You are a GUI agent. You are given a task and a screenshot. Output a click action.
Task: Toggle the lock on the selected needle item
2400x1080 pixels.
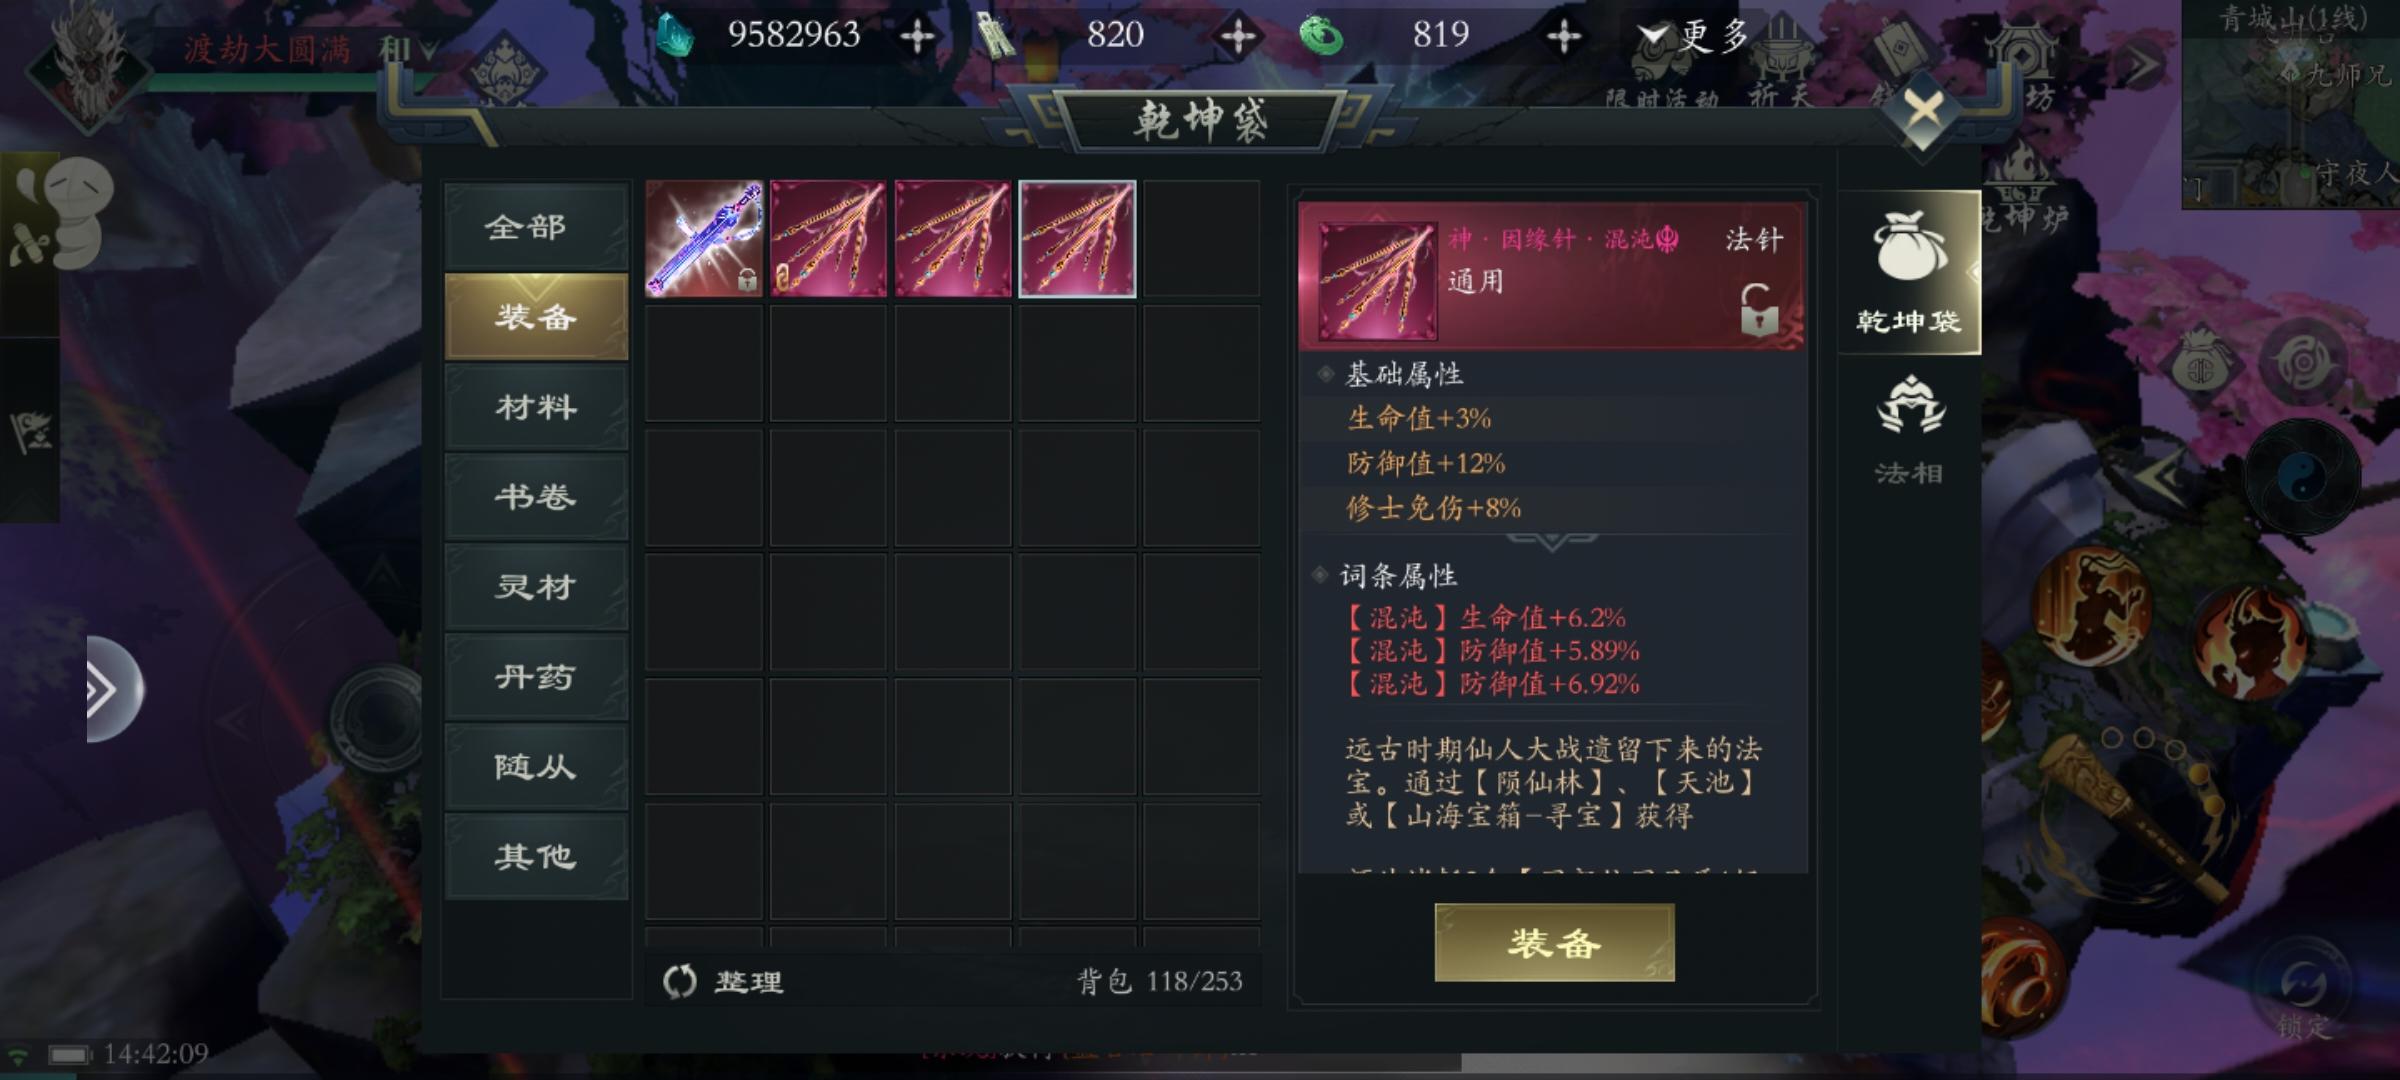[1758, 310]
